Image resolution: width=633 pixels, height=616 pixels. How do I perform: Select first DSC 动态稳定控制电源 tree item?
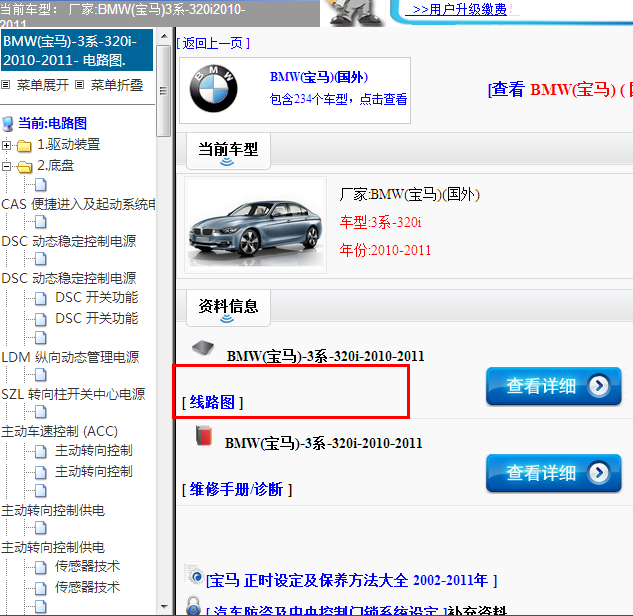(69, 241)
